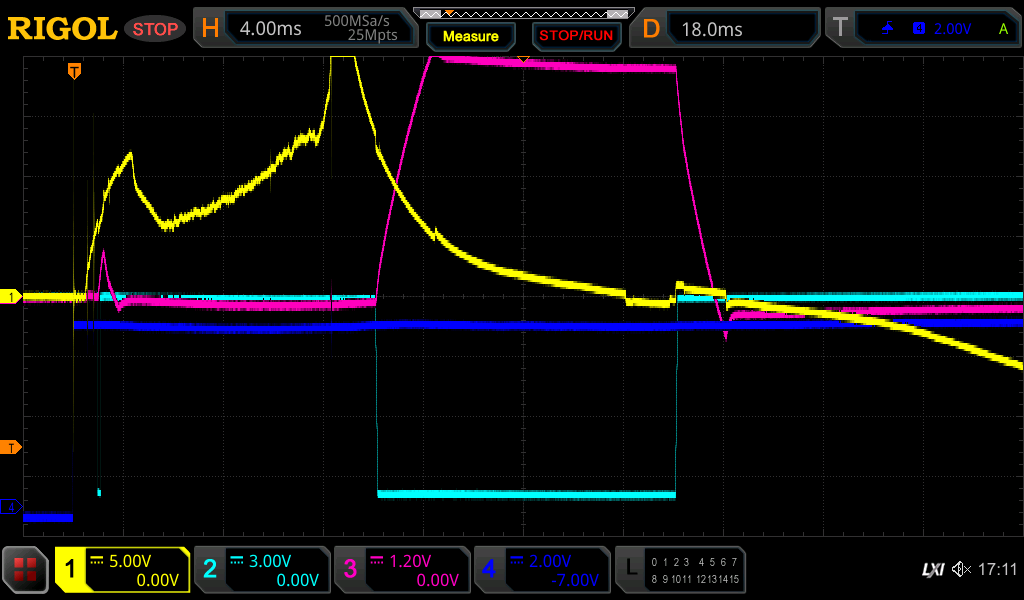Viewport: 1024px width, 600px height.
Task: Click the channel 1 ground level marker
Action: click(x=12, y=297)
